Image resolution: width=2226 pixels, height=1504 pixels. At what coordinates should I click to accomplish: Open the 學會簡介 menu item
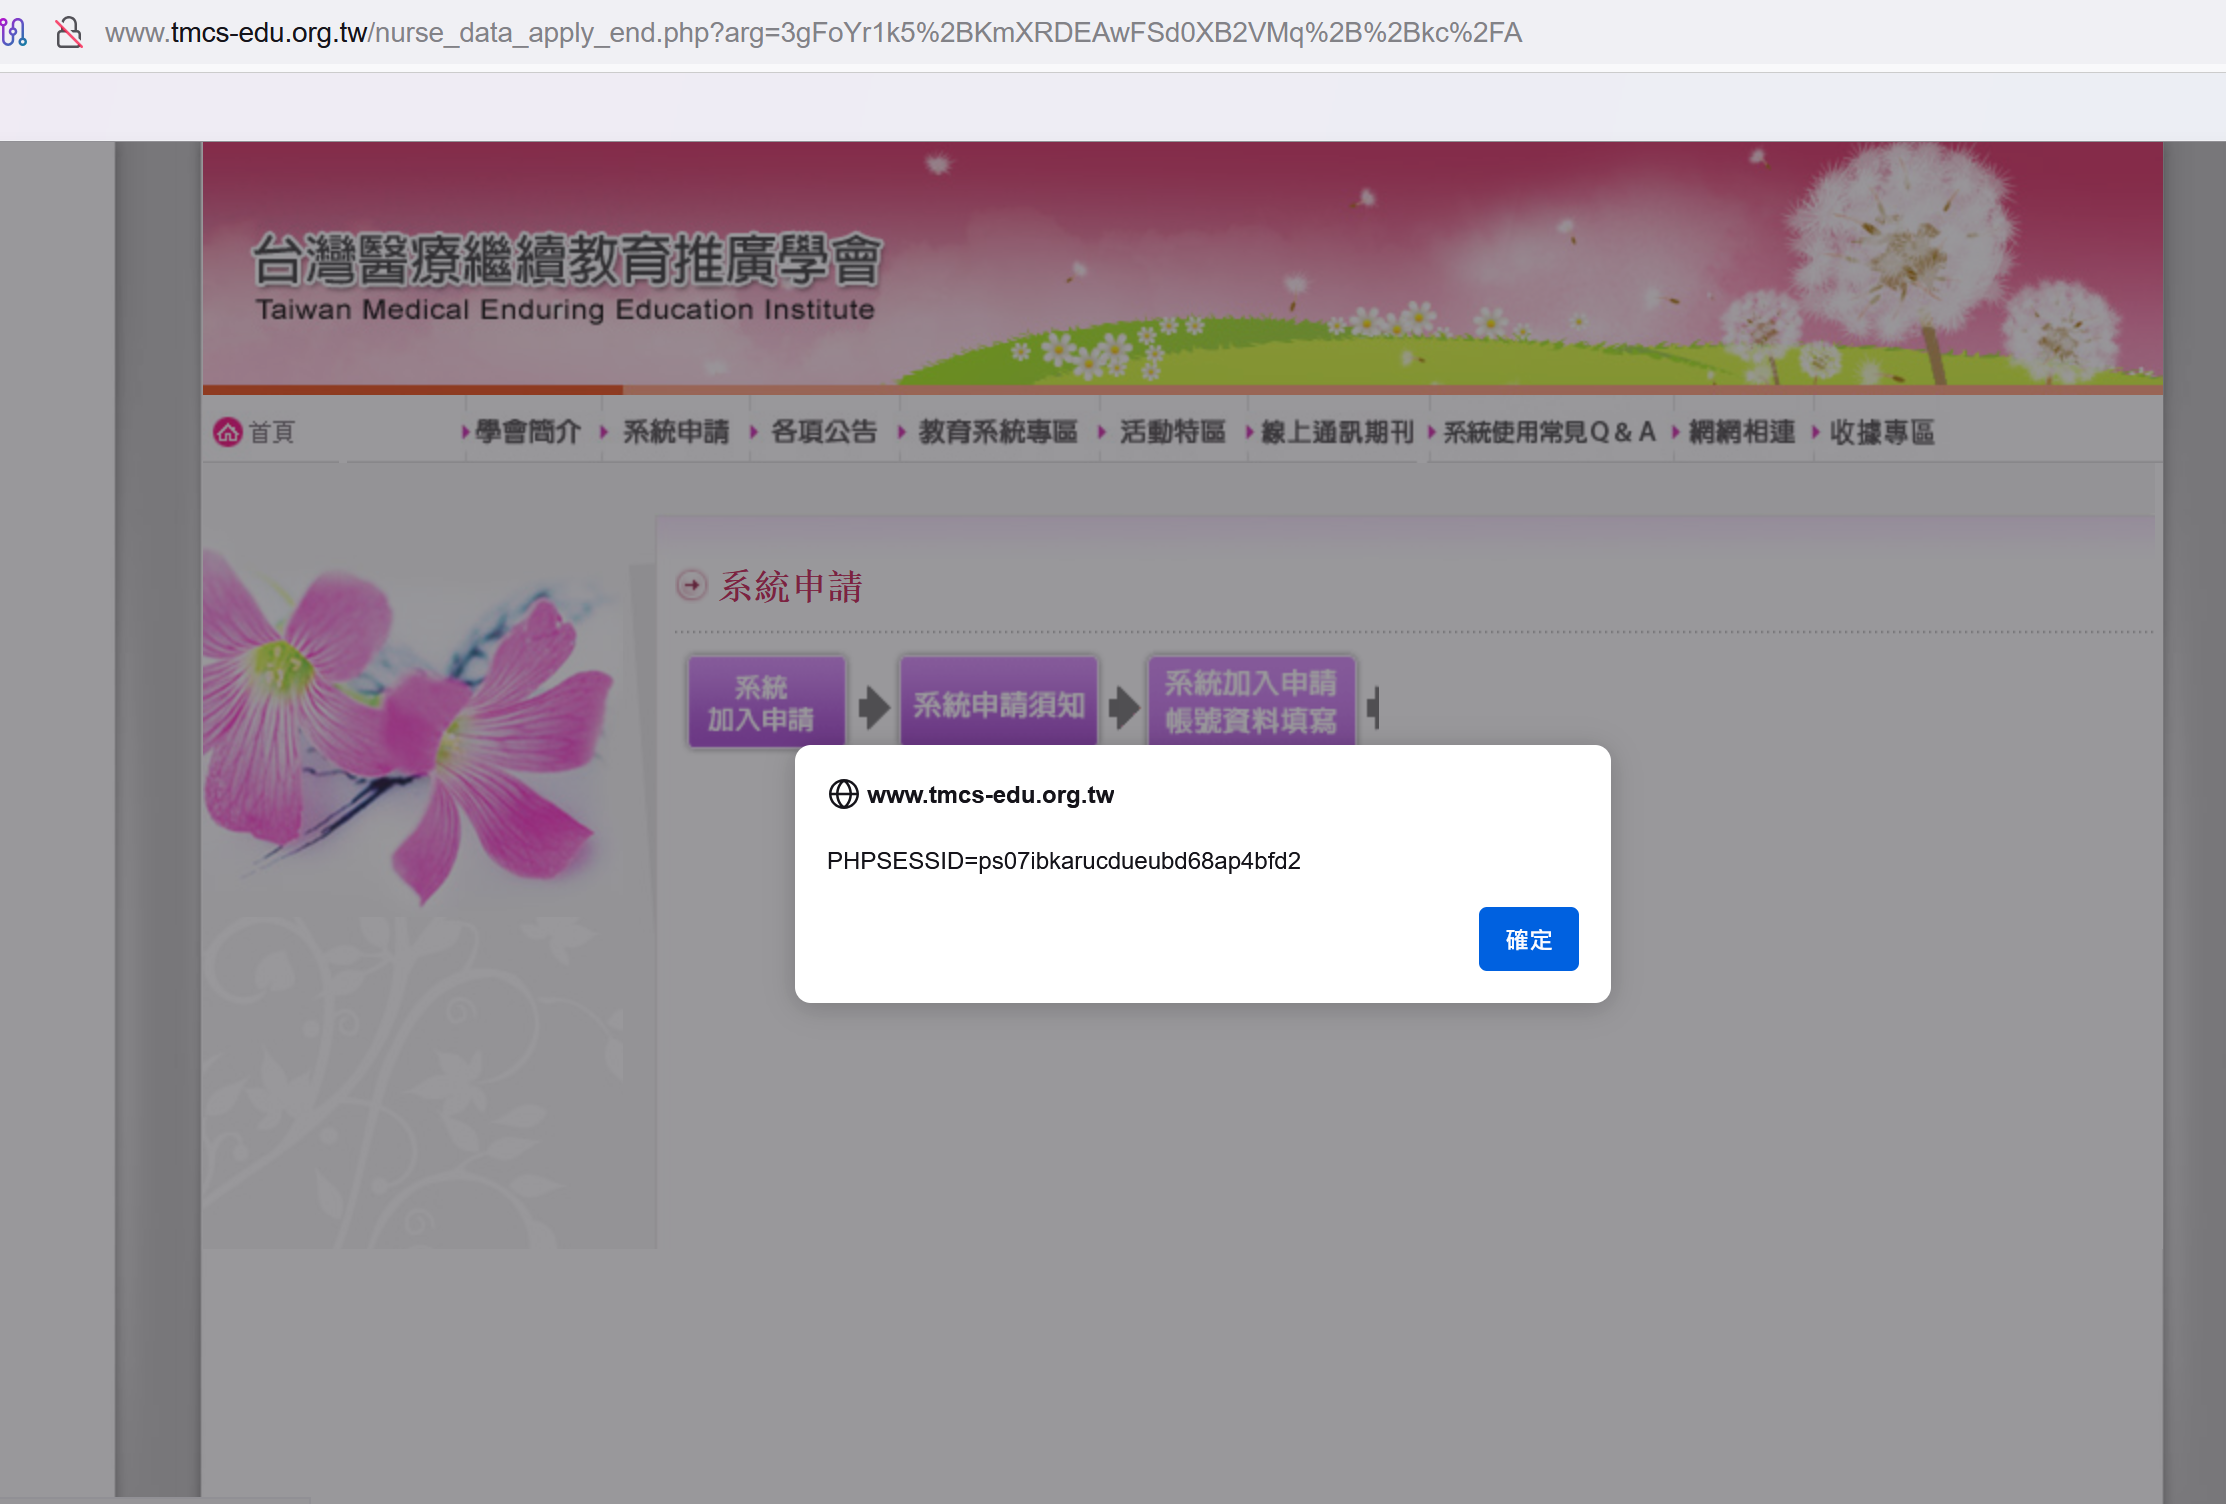pyautogui.click(x=528, y=432)
